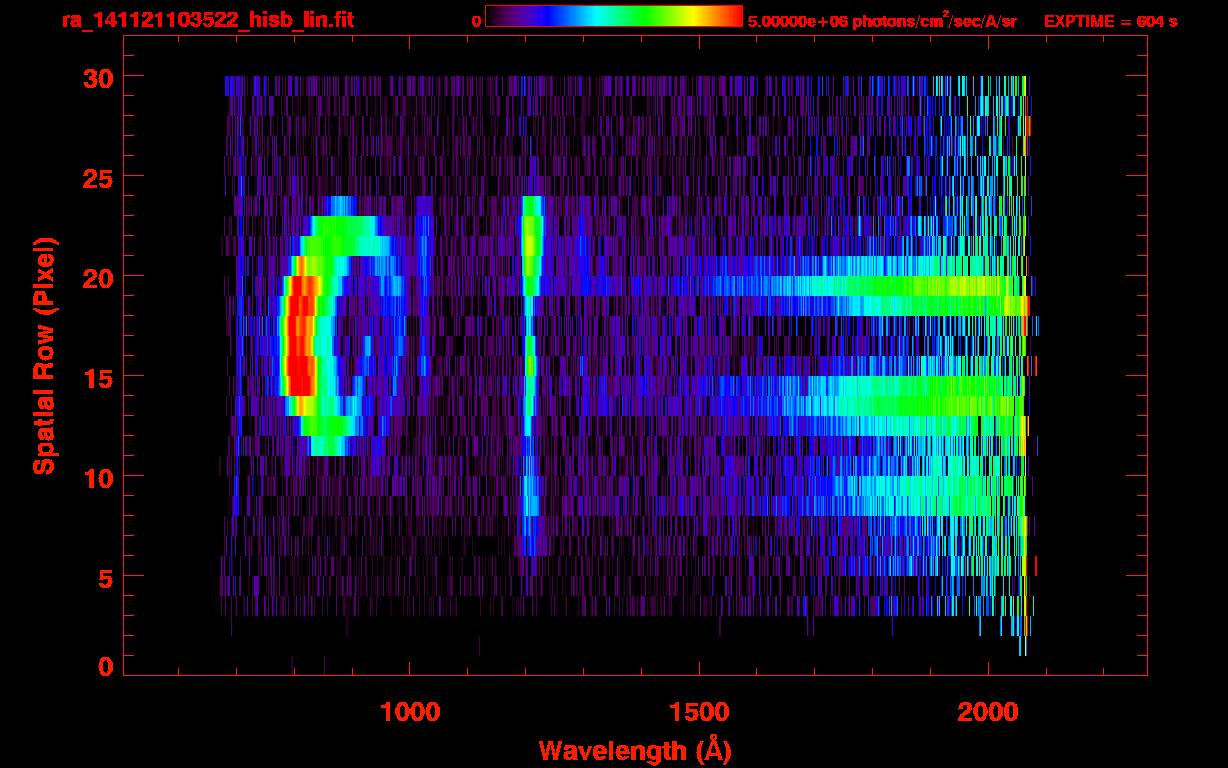Screen dimensions: 1228x768
Task: Click the y-axis tick label 25
Action: 98,177
